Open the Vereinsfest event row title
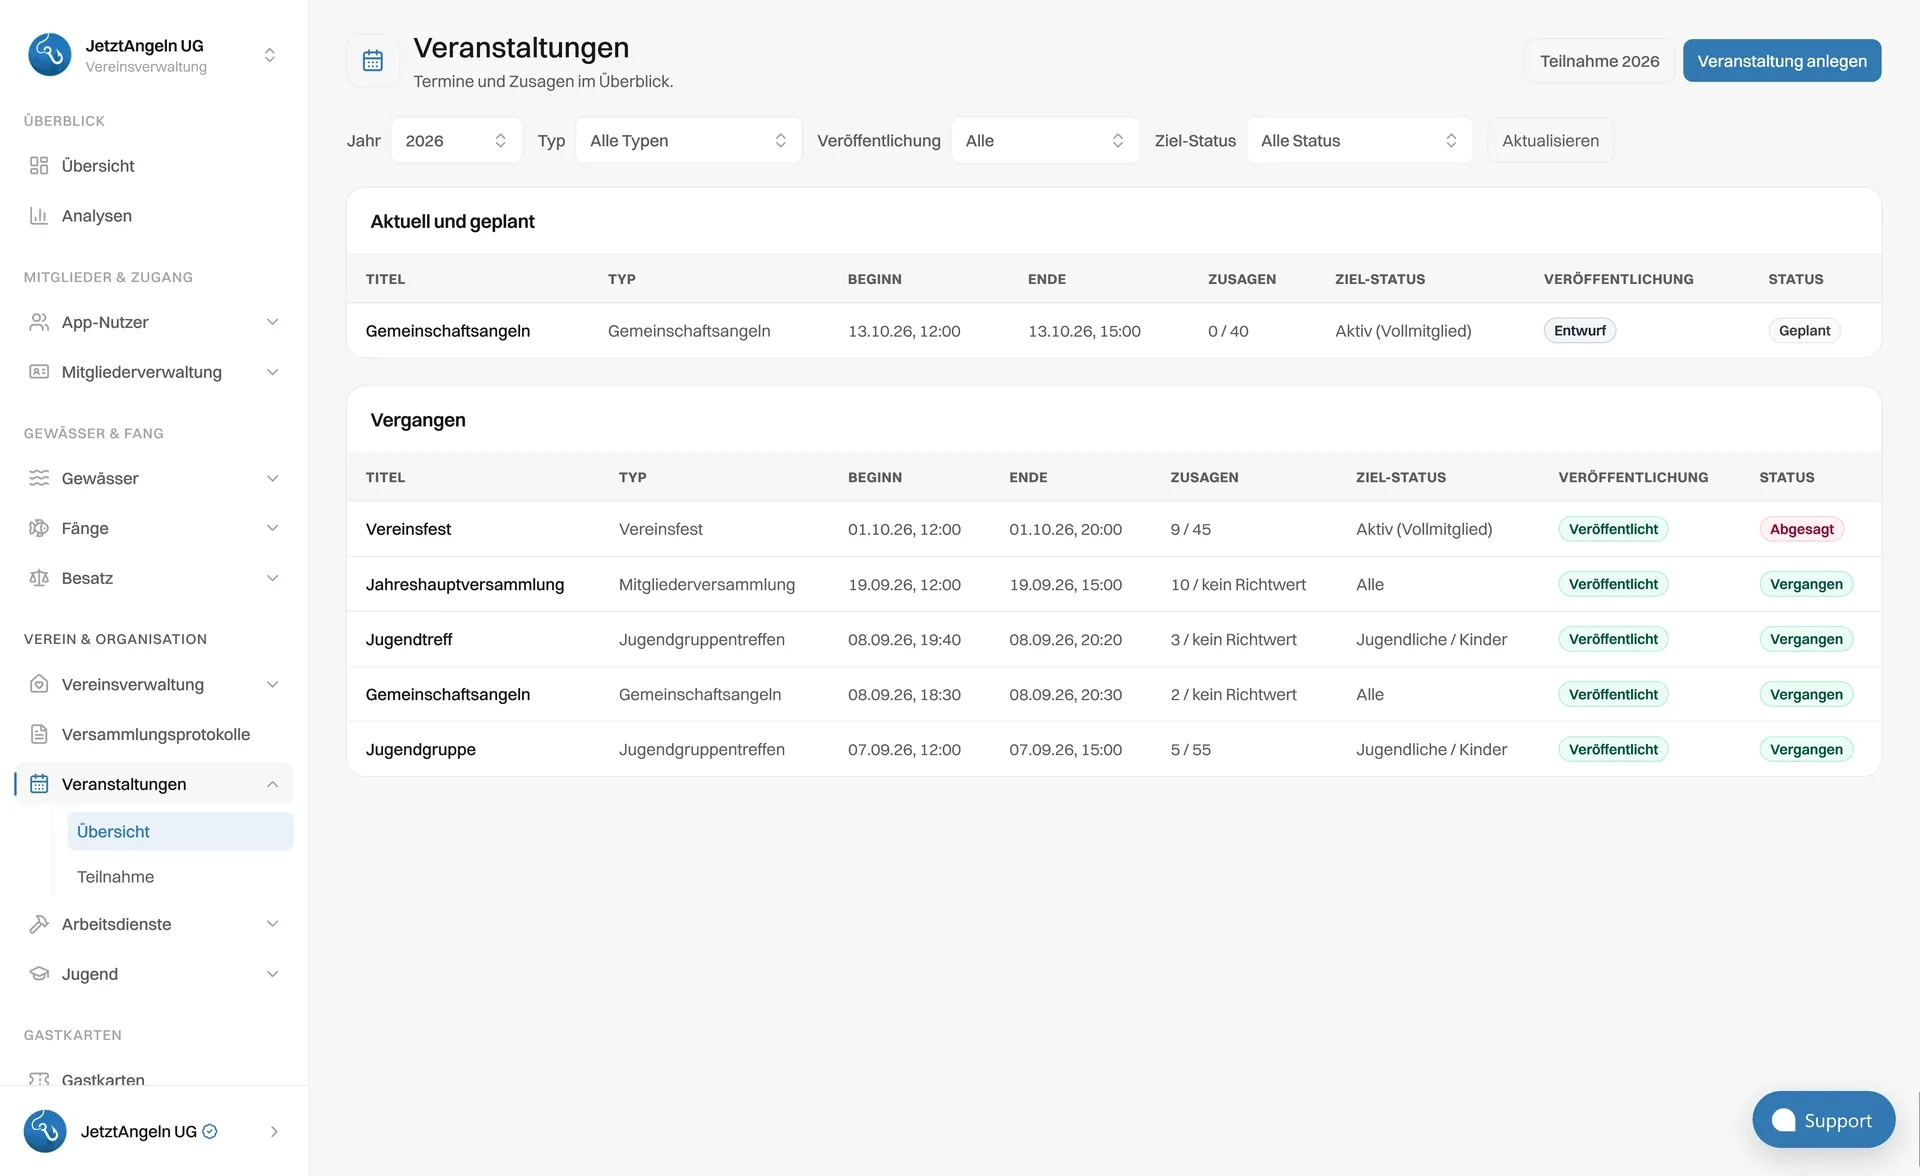Viewport: 1920px width, 1176px height. pyautogui.click(x=408, y=529)
